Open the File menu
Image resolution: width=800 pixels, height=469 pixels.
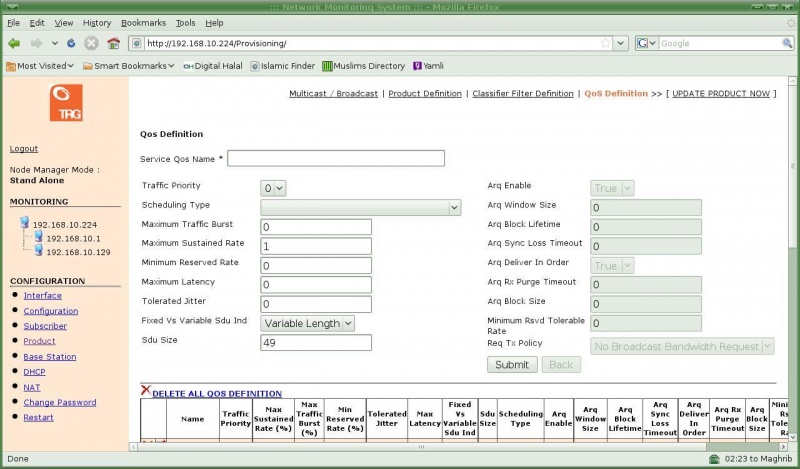click(x=13, y=23)
